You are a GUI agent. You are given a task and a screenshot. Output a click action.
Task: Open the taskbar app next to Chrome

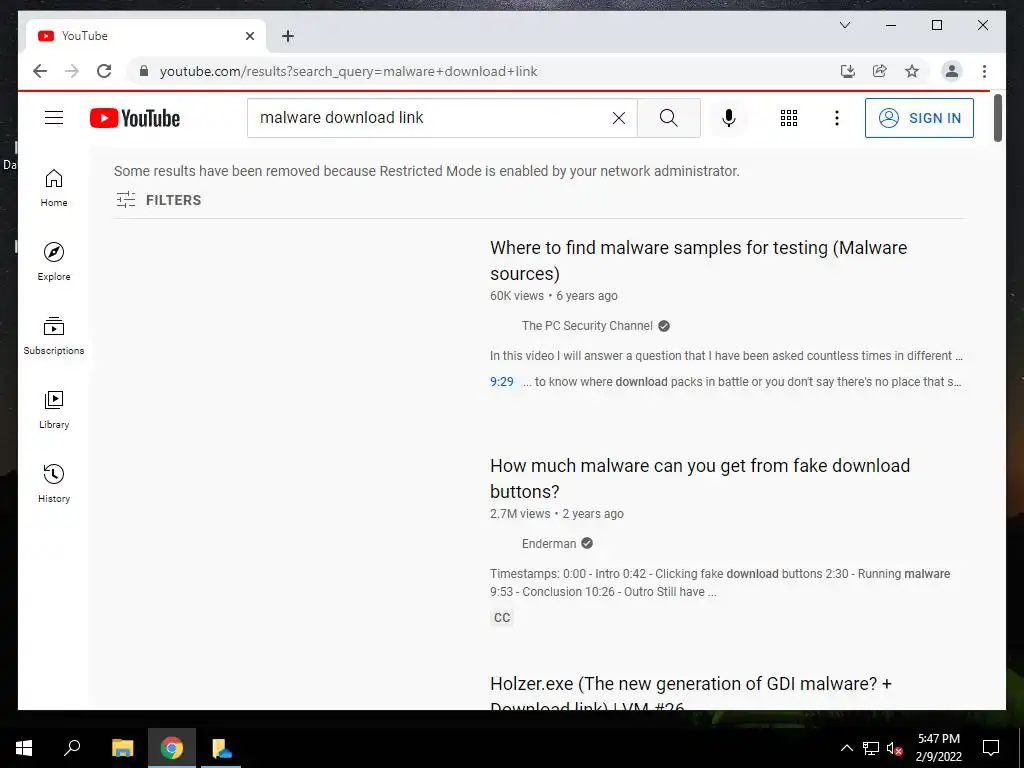coord(221,748)
